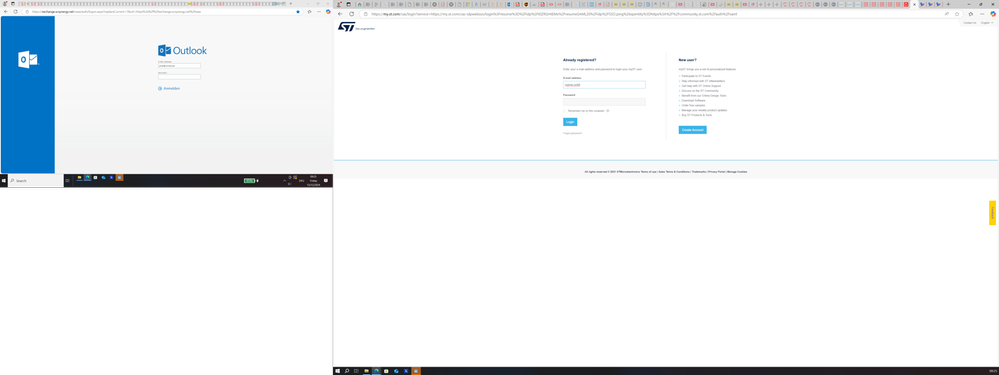Open the Manage Cookies footer link

tap(737, 171)
